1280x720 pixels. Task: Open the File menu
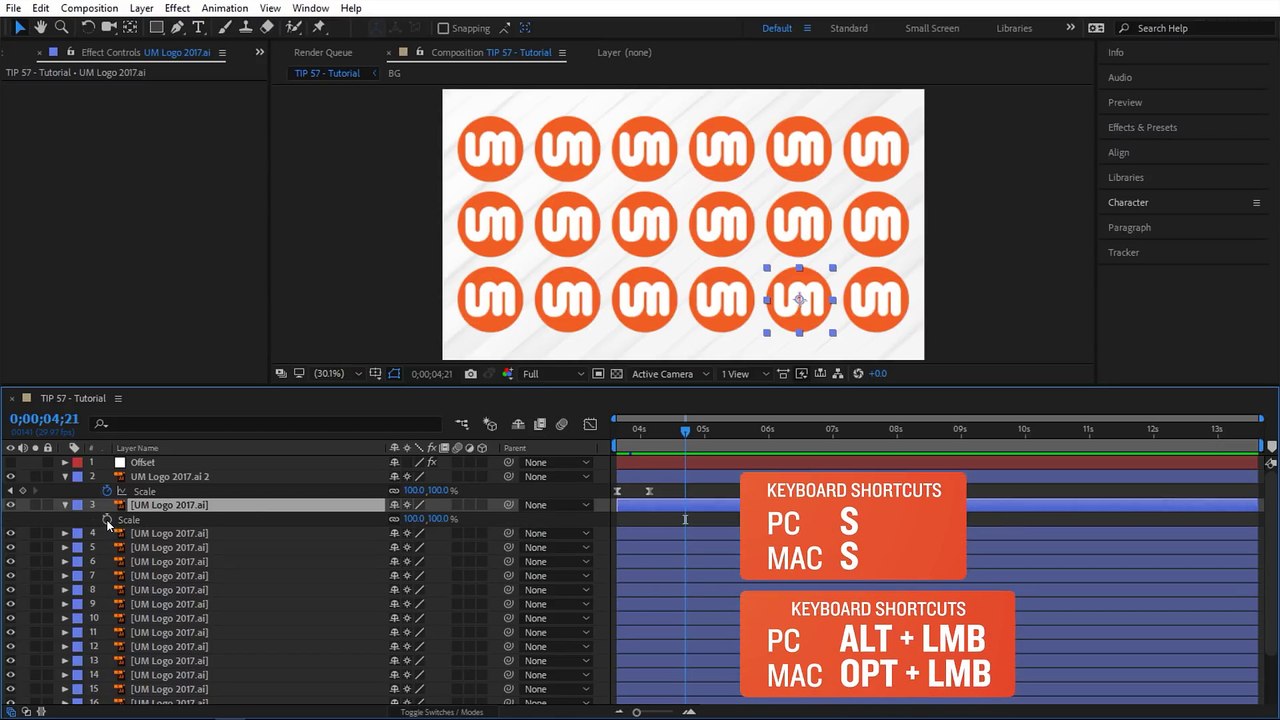click(x=13, y=8)
